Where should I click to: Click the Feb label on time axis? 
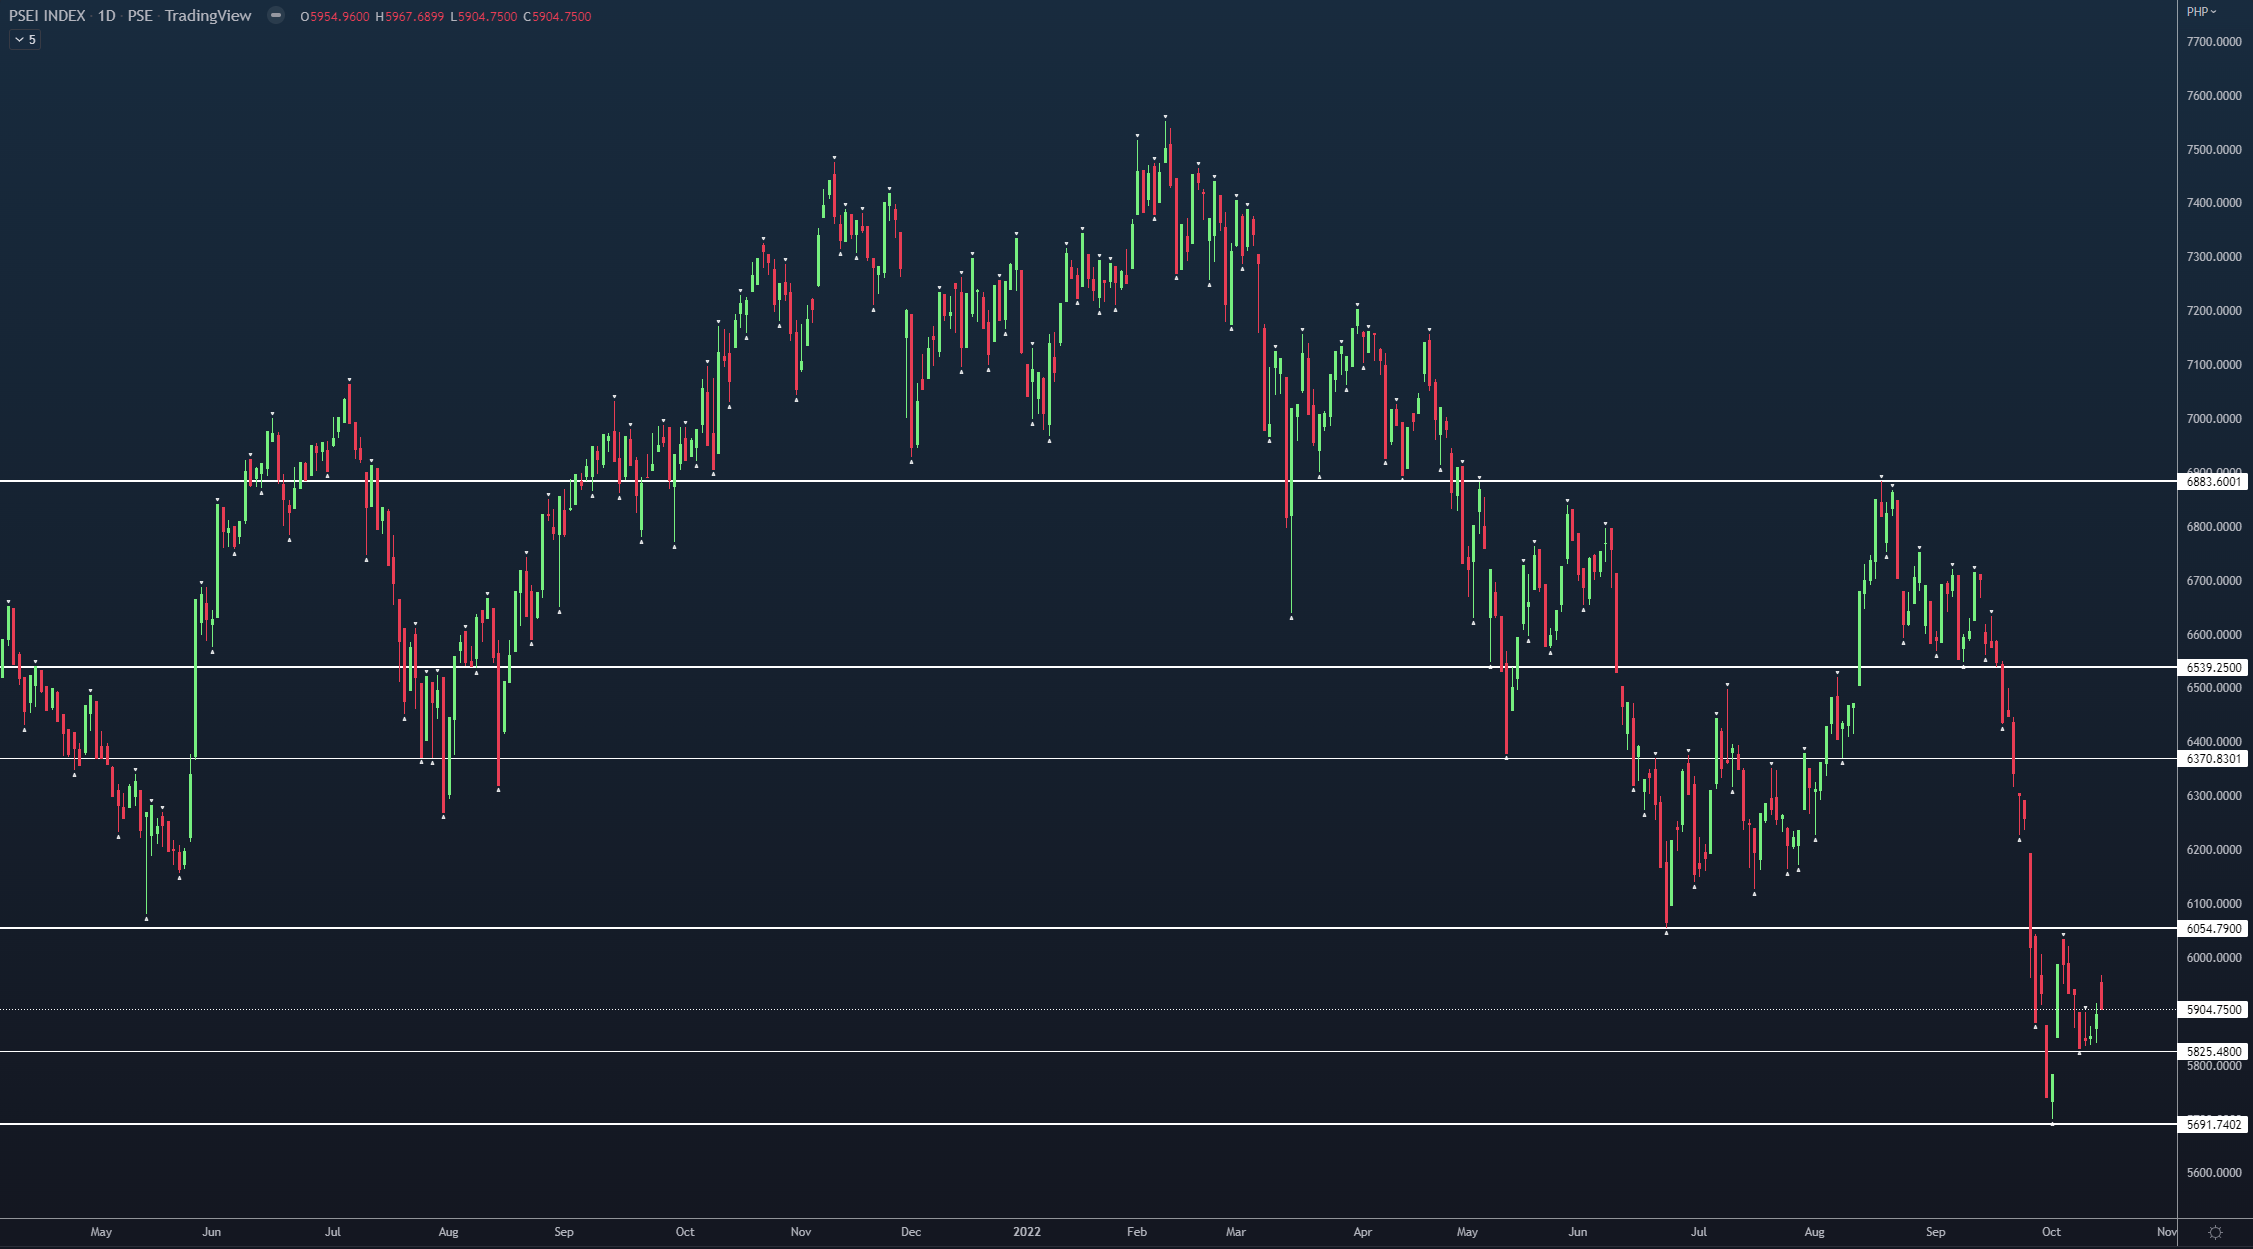(1136, 1232)
